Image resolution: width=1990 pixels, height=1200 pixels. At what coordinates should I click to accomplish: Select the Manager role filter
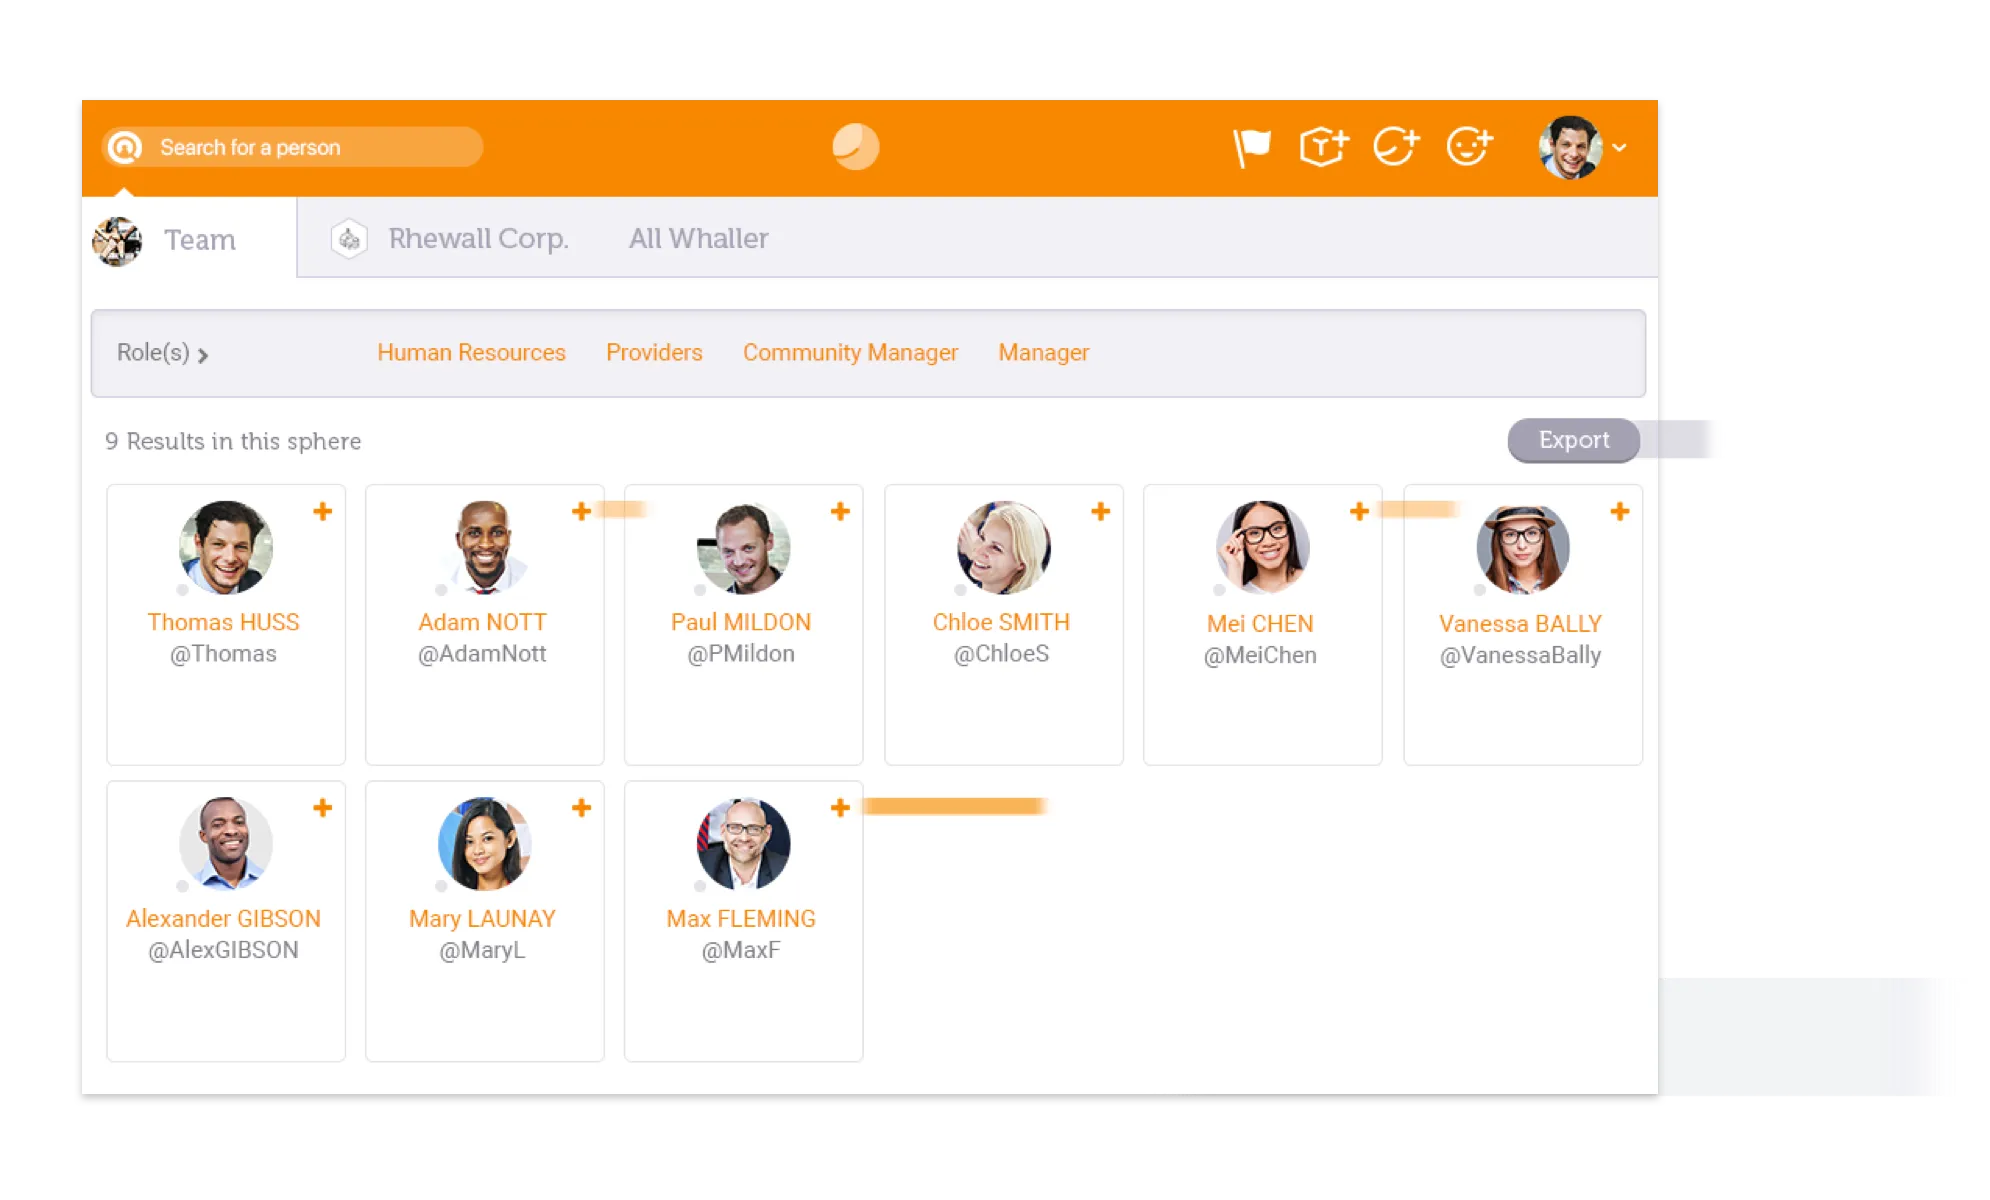[1042, 351]
